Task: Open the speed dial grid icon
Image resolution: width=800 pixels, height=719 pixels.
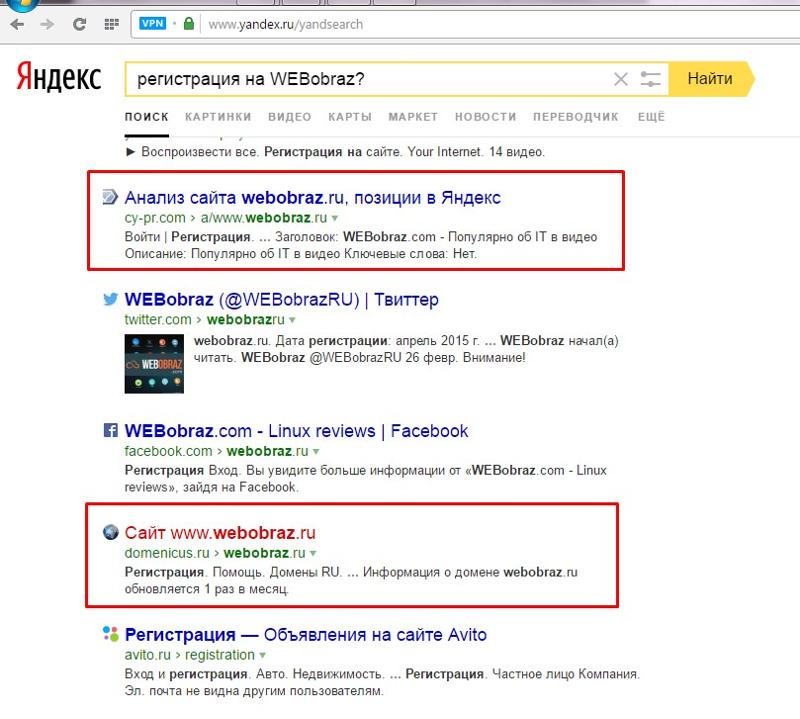Action: pyautogui.click(x=111, y=24)
